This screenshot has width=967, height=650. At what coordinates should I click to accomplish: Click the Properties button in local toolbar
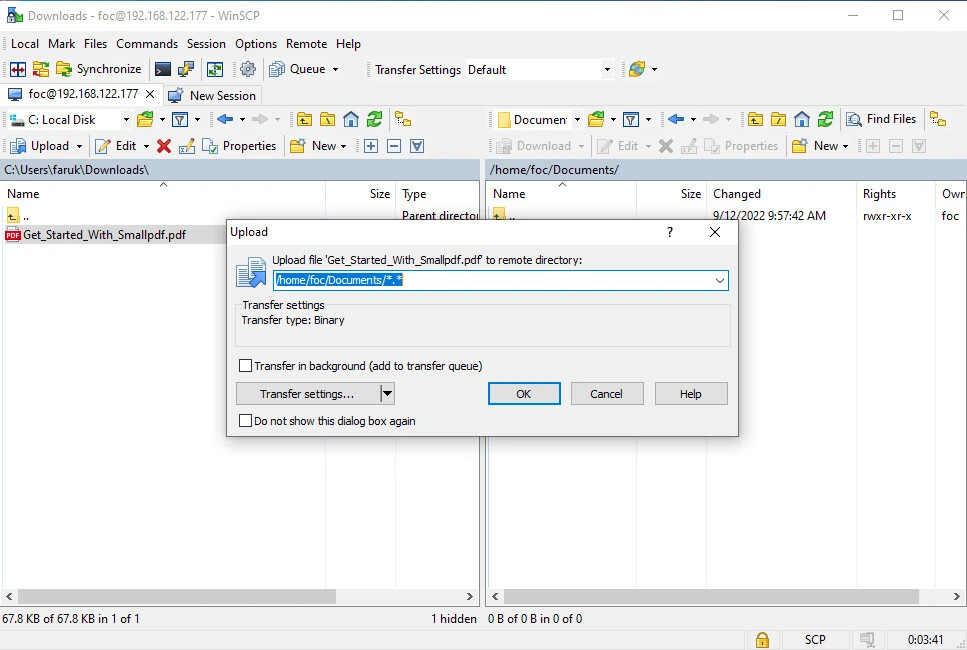tap(239, 146)
